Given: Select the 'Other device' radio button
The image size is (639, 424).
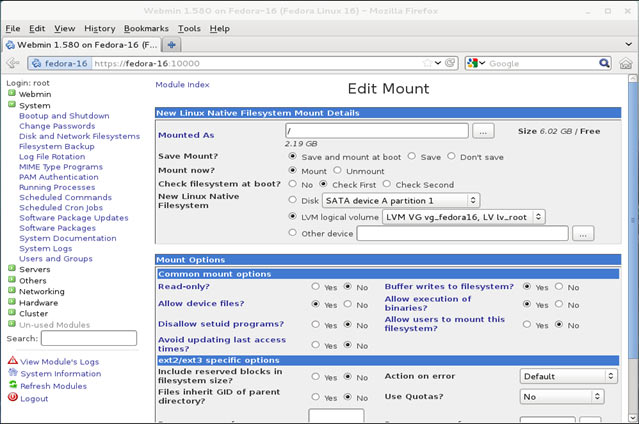Looking at the screenshot, I should point(292,233).
